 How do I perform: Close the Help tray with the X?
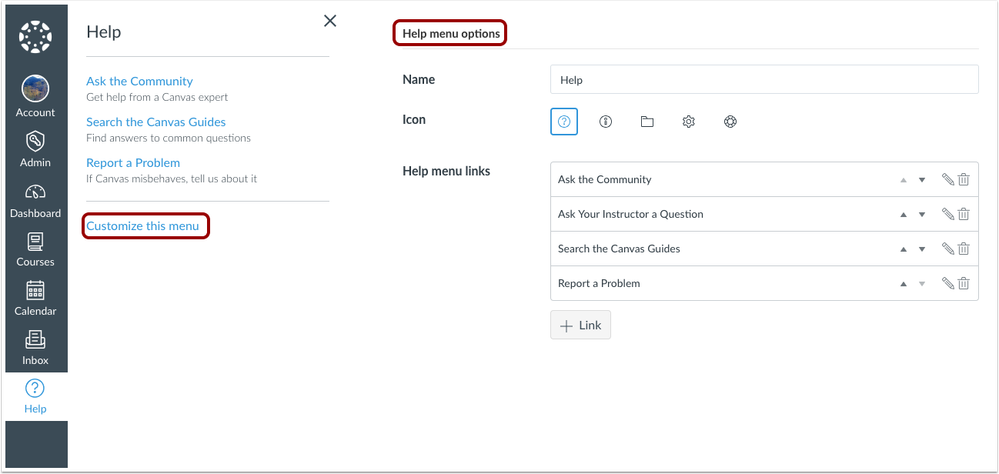[x=330, y=21]
